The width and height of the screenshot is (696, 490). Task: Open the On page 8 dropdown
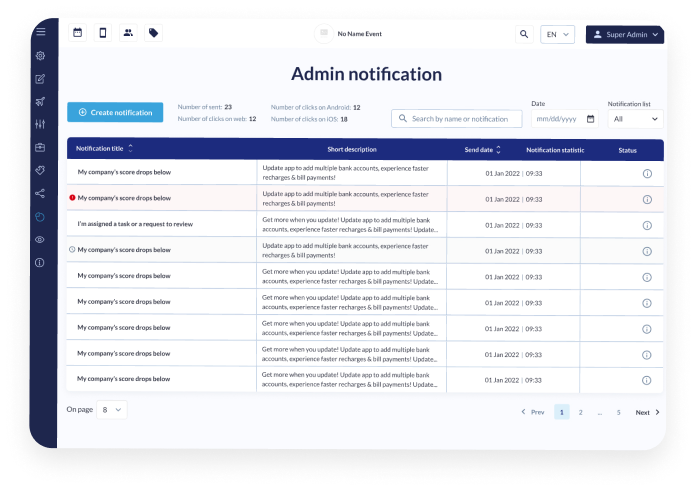[x=112, y=410]
